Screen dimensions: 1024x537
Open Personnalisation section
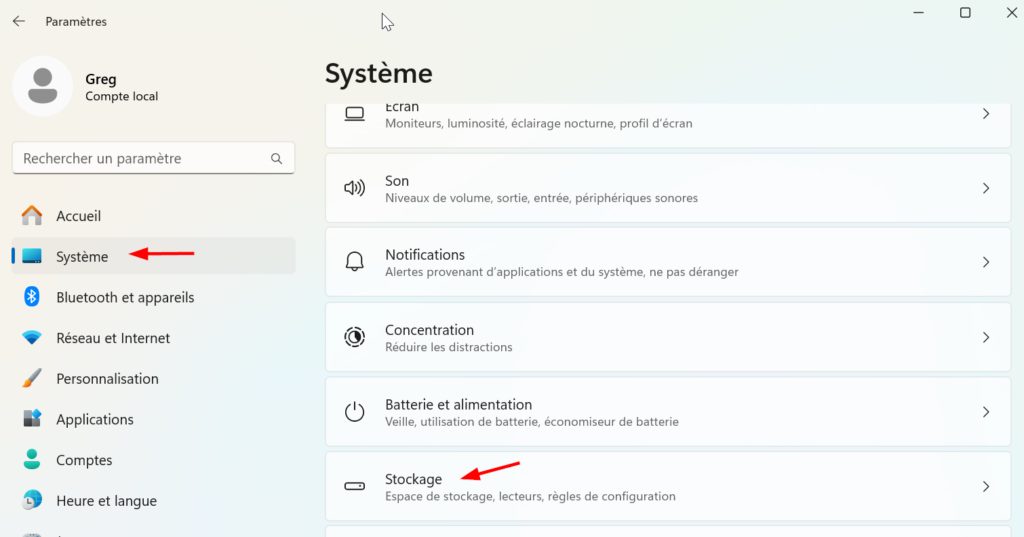point(153,378)
